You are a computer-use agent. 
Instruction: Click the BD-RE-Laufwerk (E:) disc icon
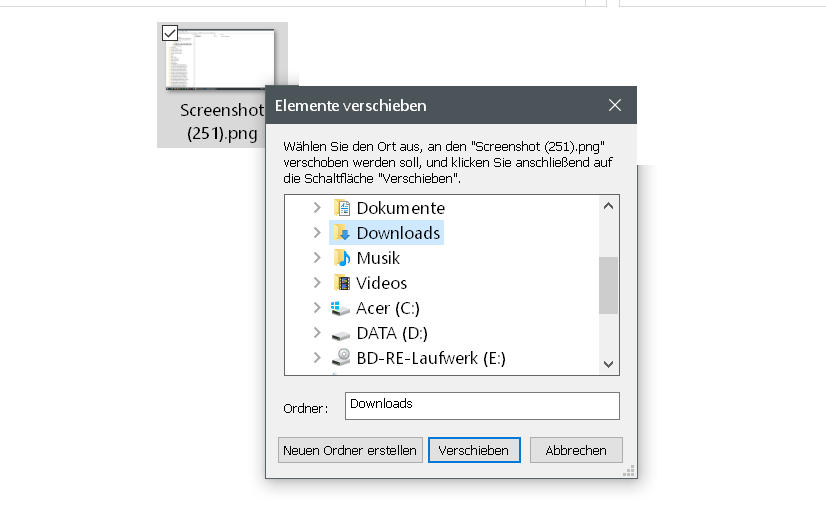[x=342, y=357]
